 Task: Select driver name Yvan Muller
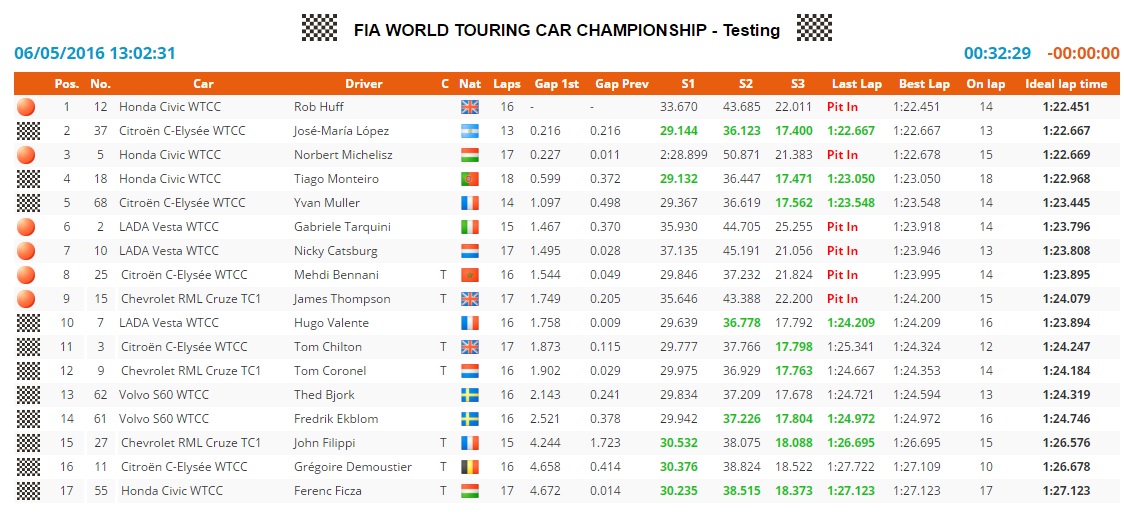[326, 203]
